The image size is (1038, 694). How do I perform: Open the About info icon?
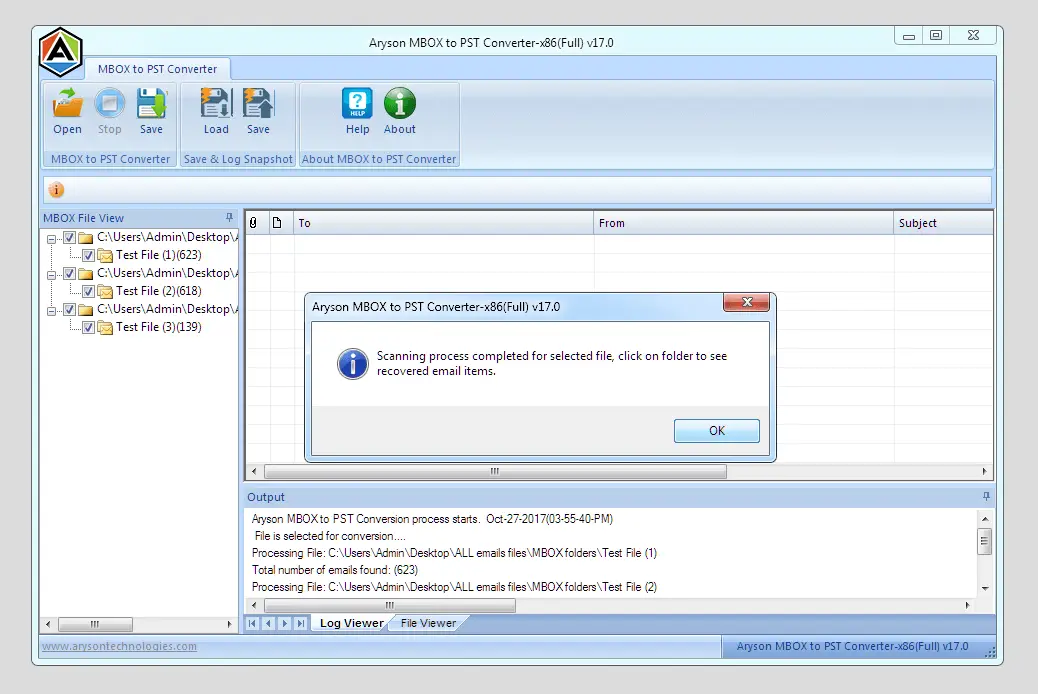pos(400,103)
